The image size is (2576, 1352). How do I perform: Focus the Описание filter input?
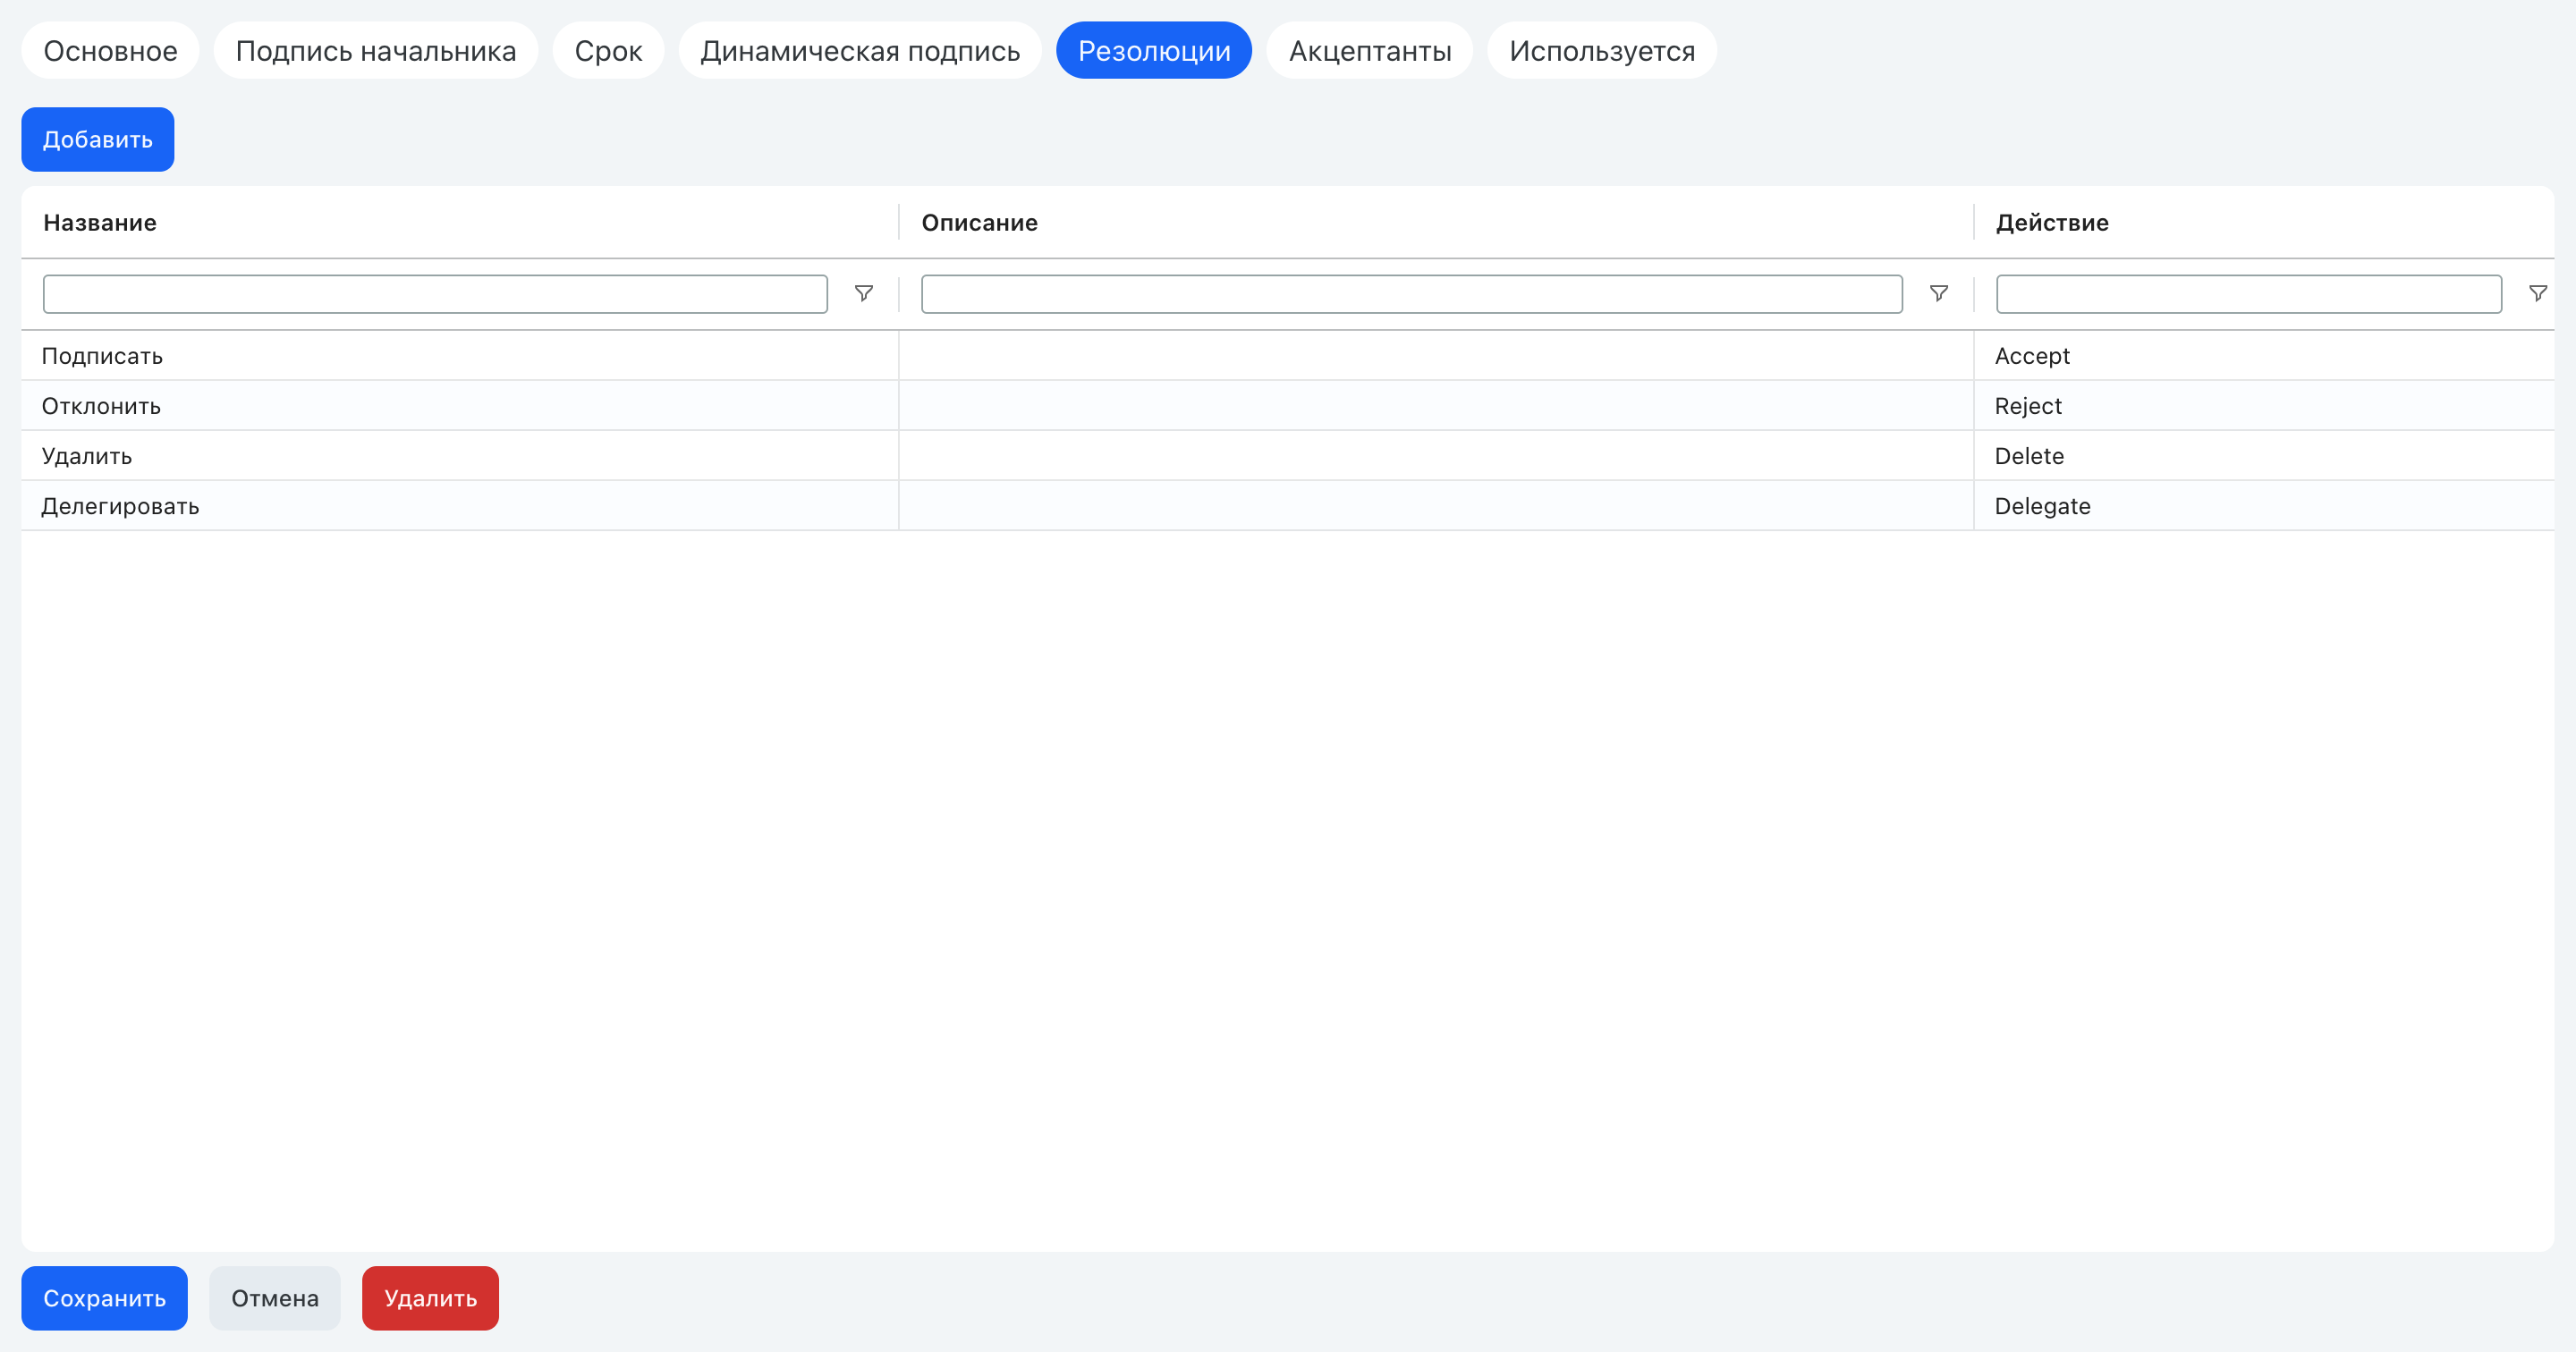point(1411,294)
